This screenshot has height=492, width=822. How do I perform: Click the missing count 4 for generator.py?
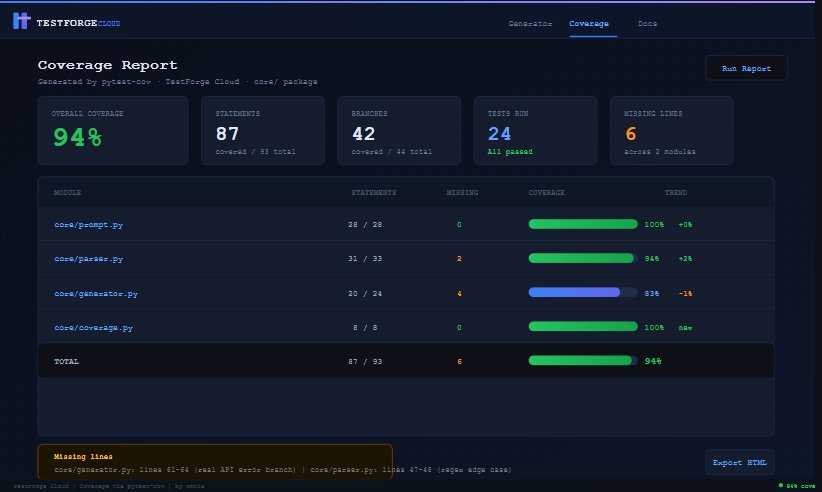(x=459, y=294)
